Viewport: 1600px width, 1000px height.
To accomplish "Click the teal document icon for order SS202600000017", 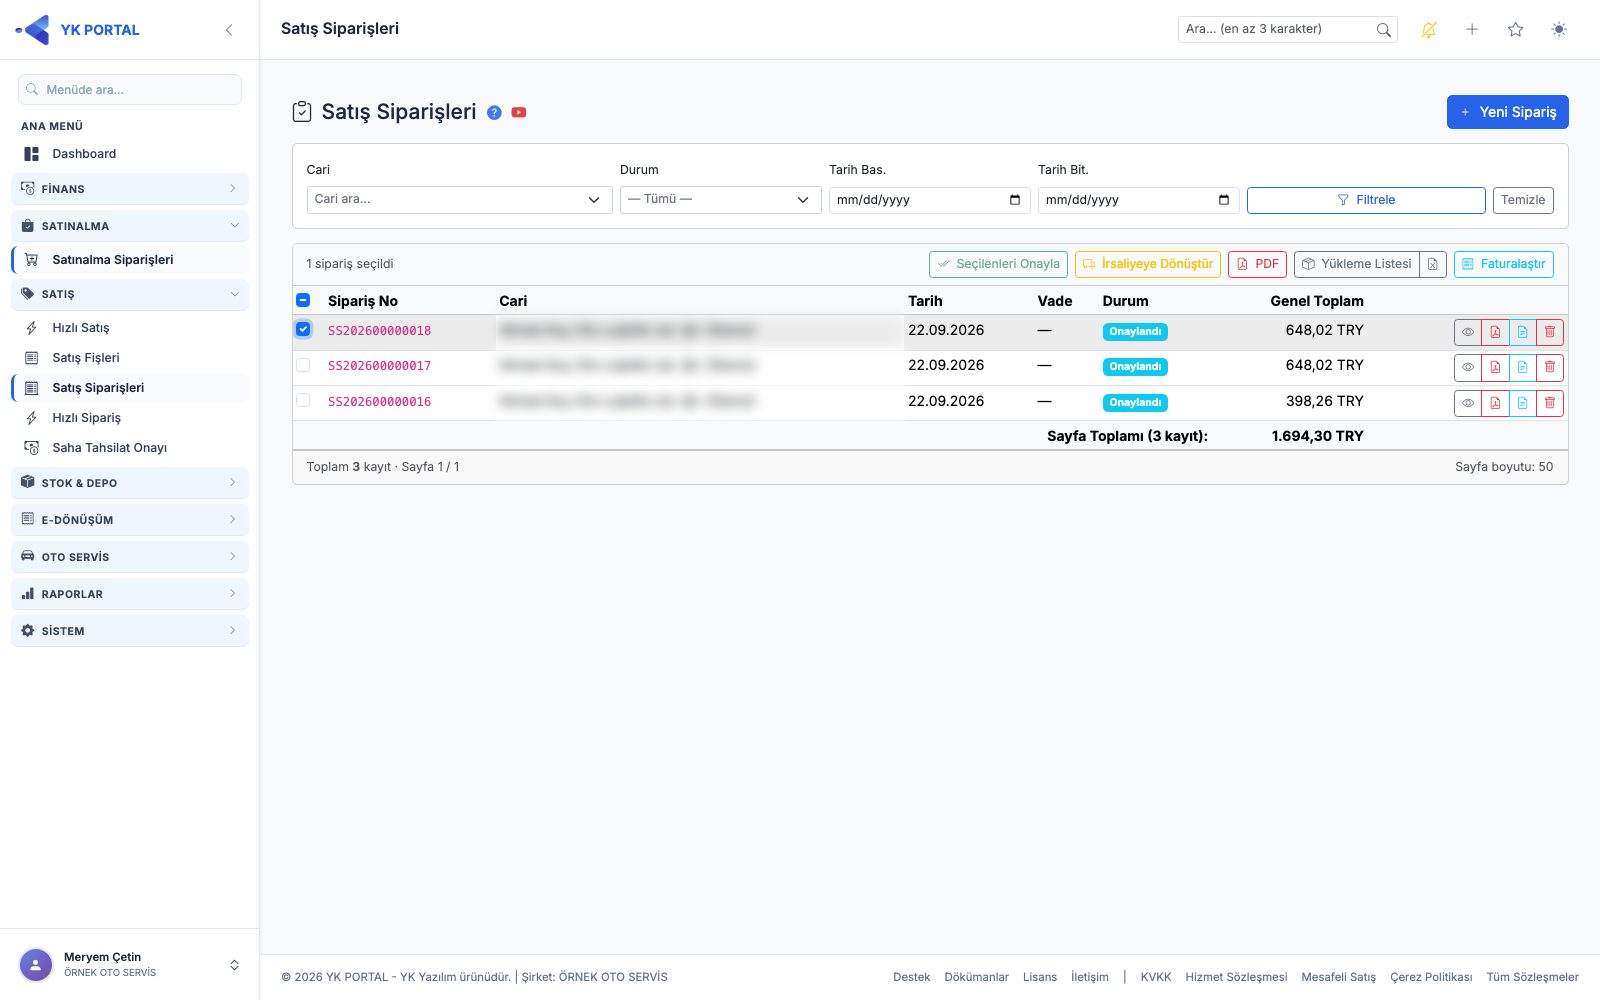I will [1522, 367].
